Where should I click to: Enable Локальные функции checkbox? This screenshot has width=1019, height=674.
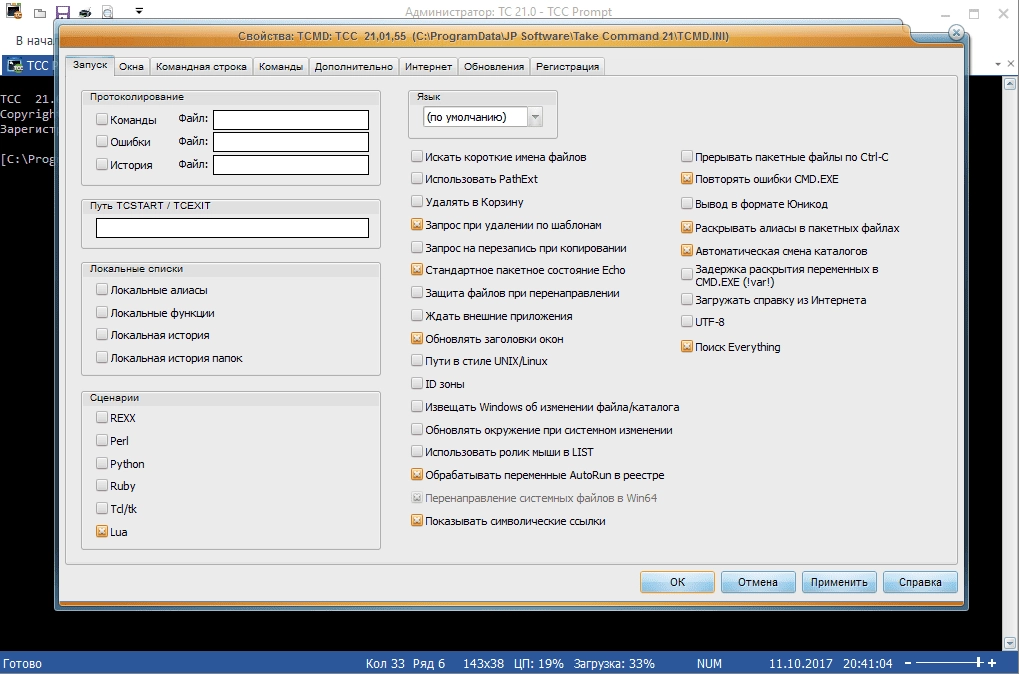102,313
